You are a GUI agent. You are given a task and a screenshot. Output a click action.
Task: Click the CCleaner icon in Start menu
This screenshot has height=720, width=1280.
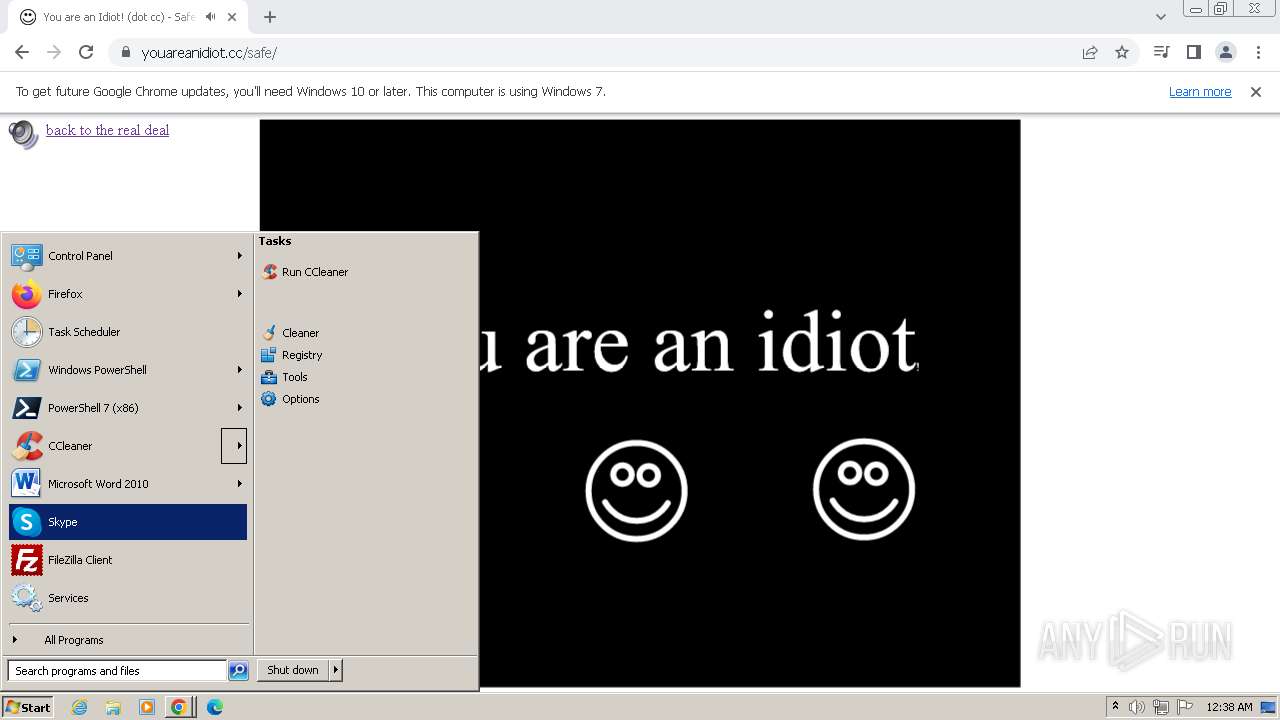coord(27,446)
